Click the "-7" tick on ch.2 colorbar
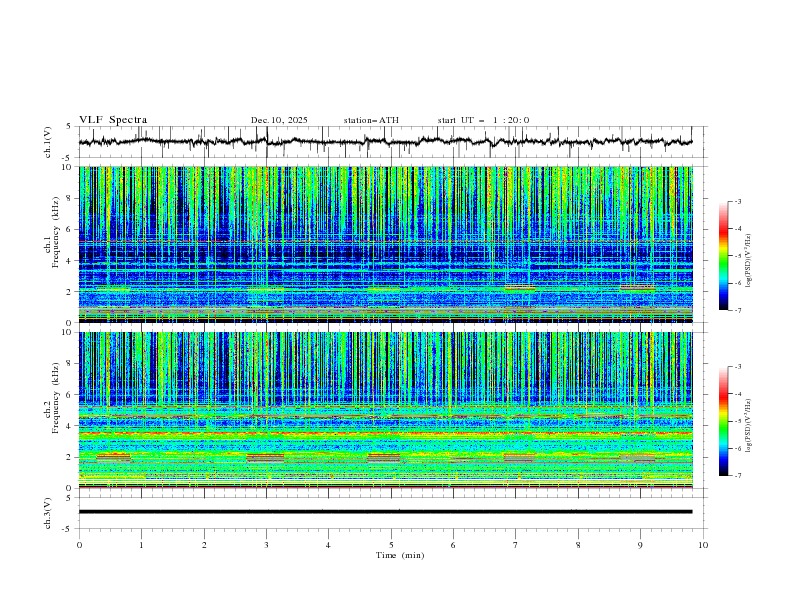 coord(737,475)
